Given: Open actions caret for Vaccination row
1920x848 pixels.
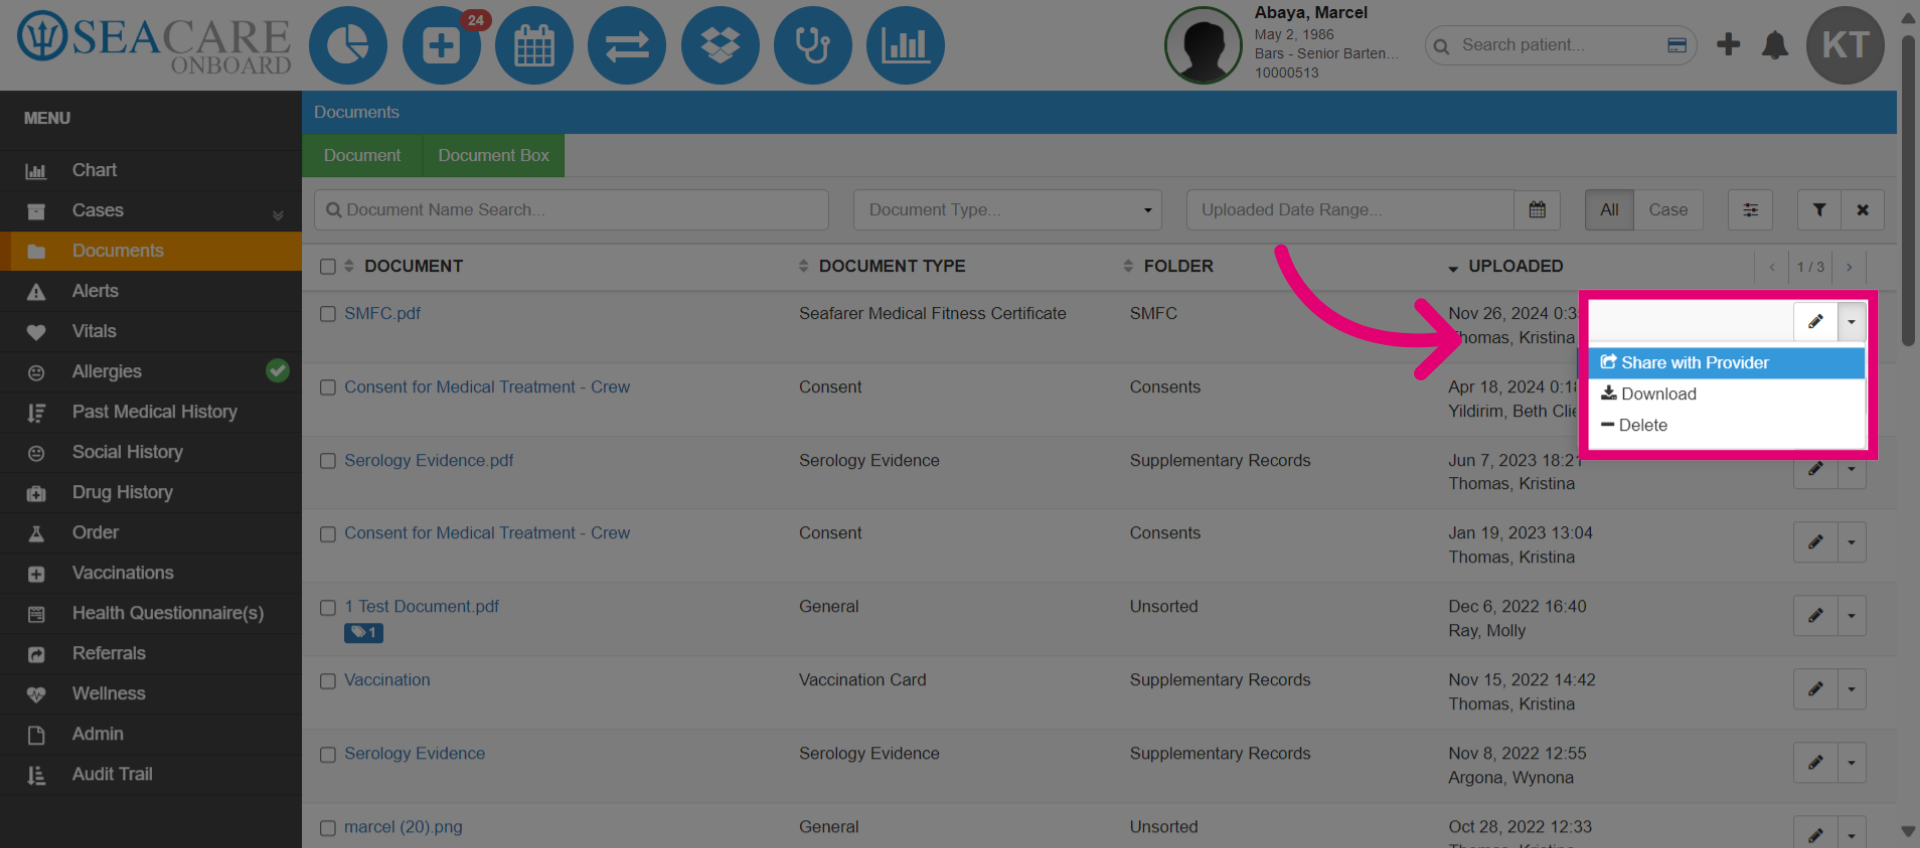Looking at the screenshot, I should pos(1852,689).
